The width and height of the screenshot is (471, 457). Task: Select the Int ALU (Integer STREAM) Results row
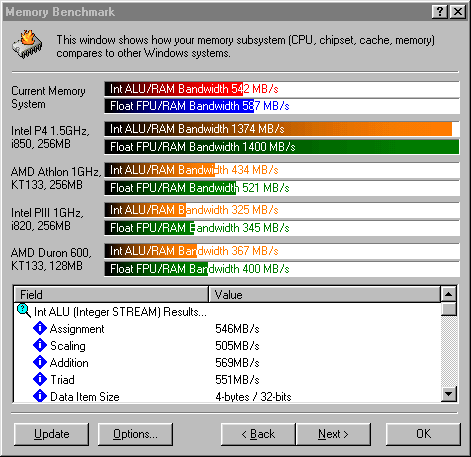(x=120, y=312)
